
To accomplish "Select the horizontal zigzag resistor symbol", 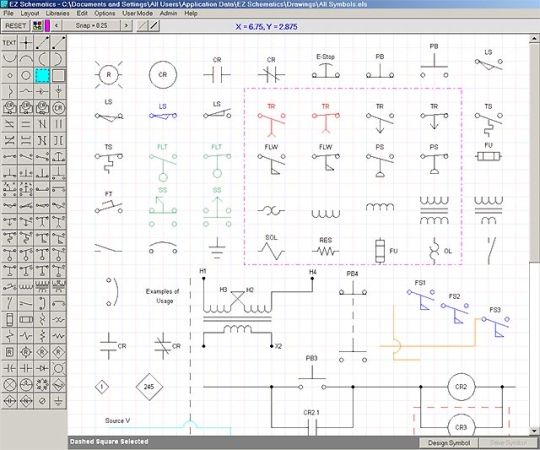I will pyautogui.click(x=58, y=336).
